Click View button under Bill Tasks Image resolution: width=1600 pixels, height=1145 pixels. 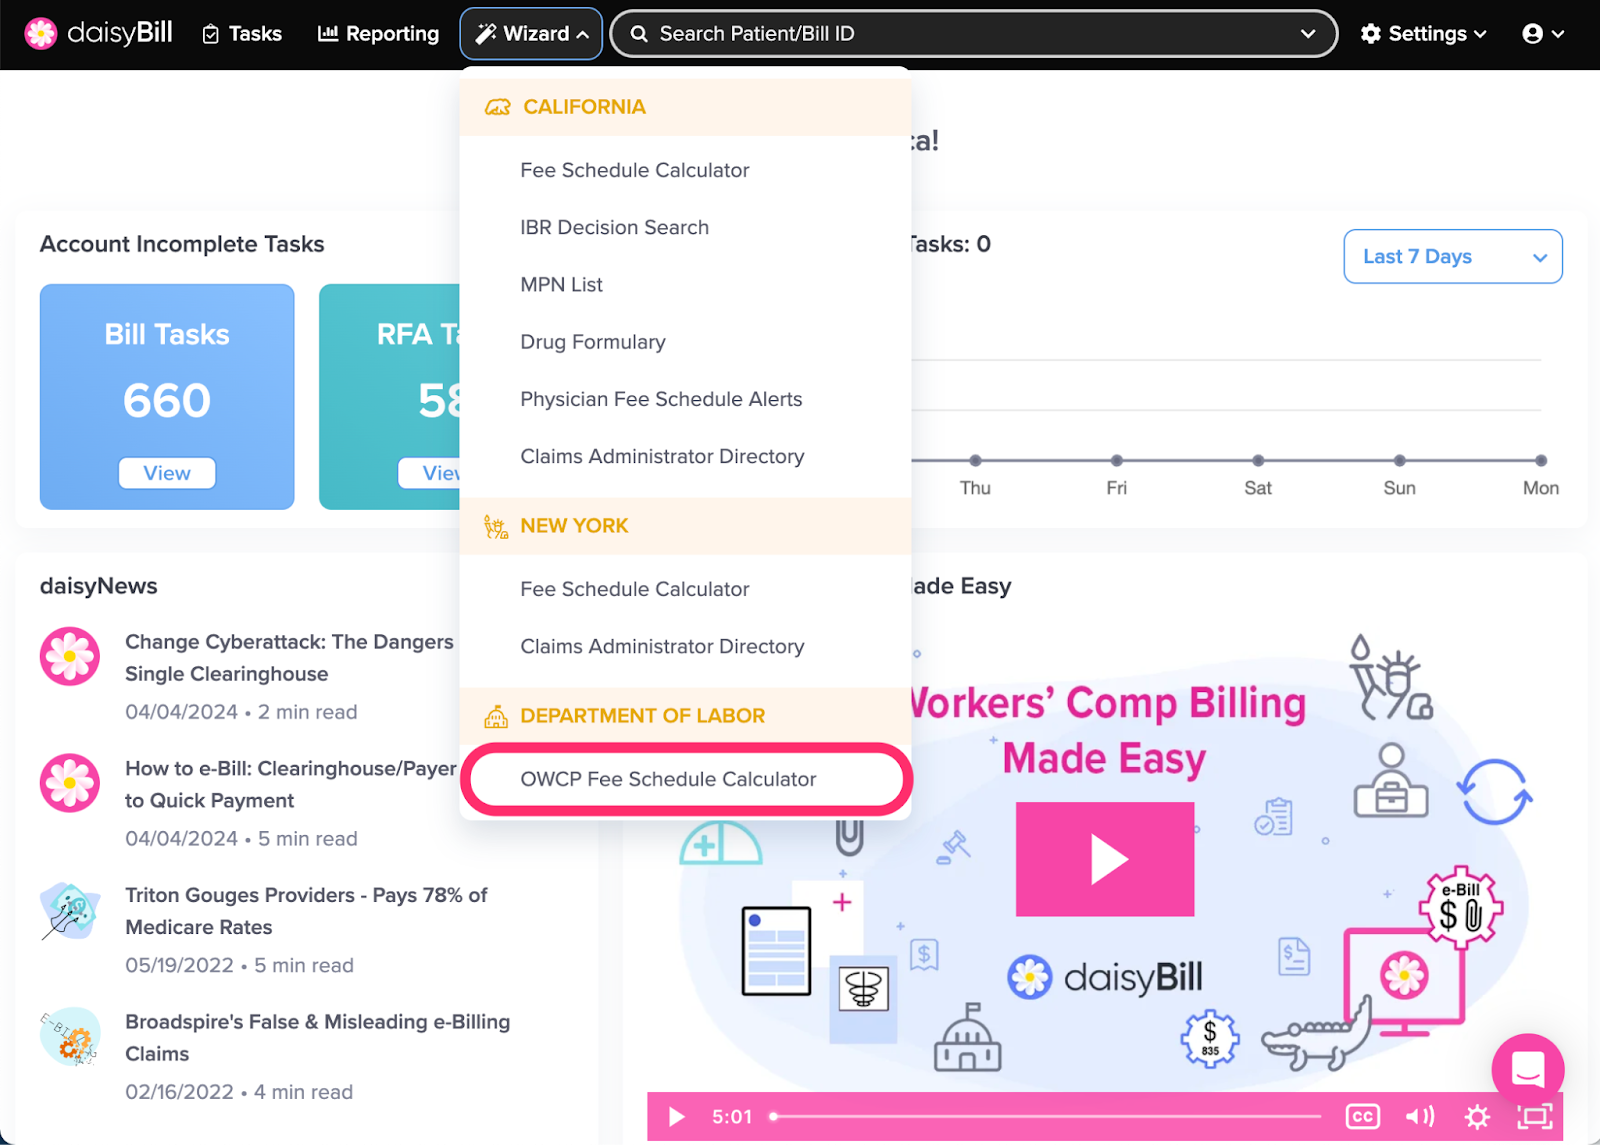pos(167,473)
